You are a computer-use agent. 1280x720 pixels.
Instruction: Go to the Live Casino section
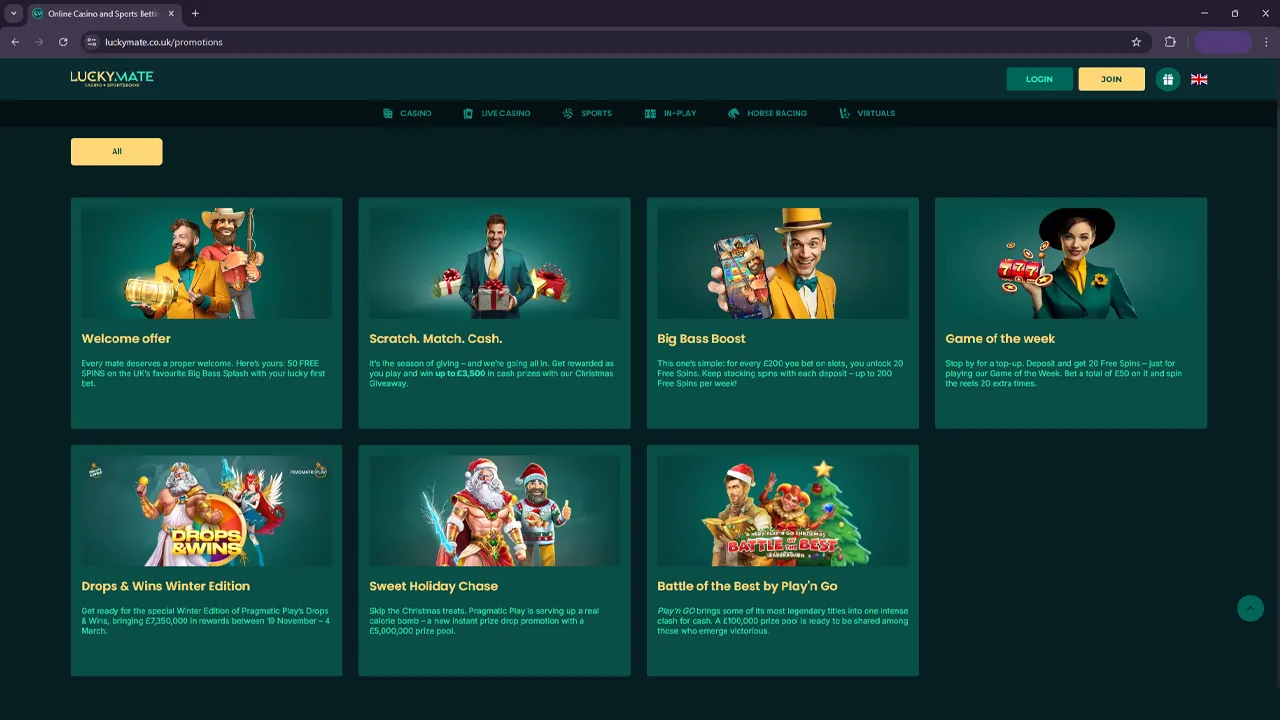pos(496,113)
